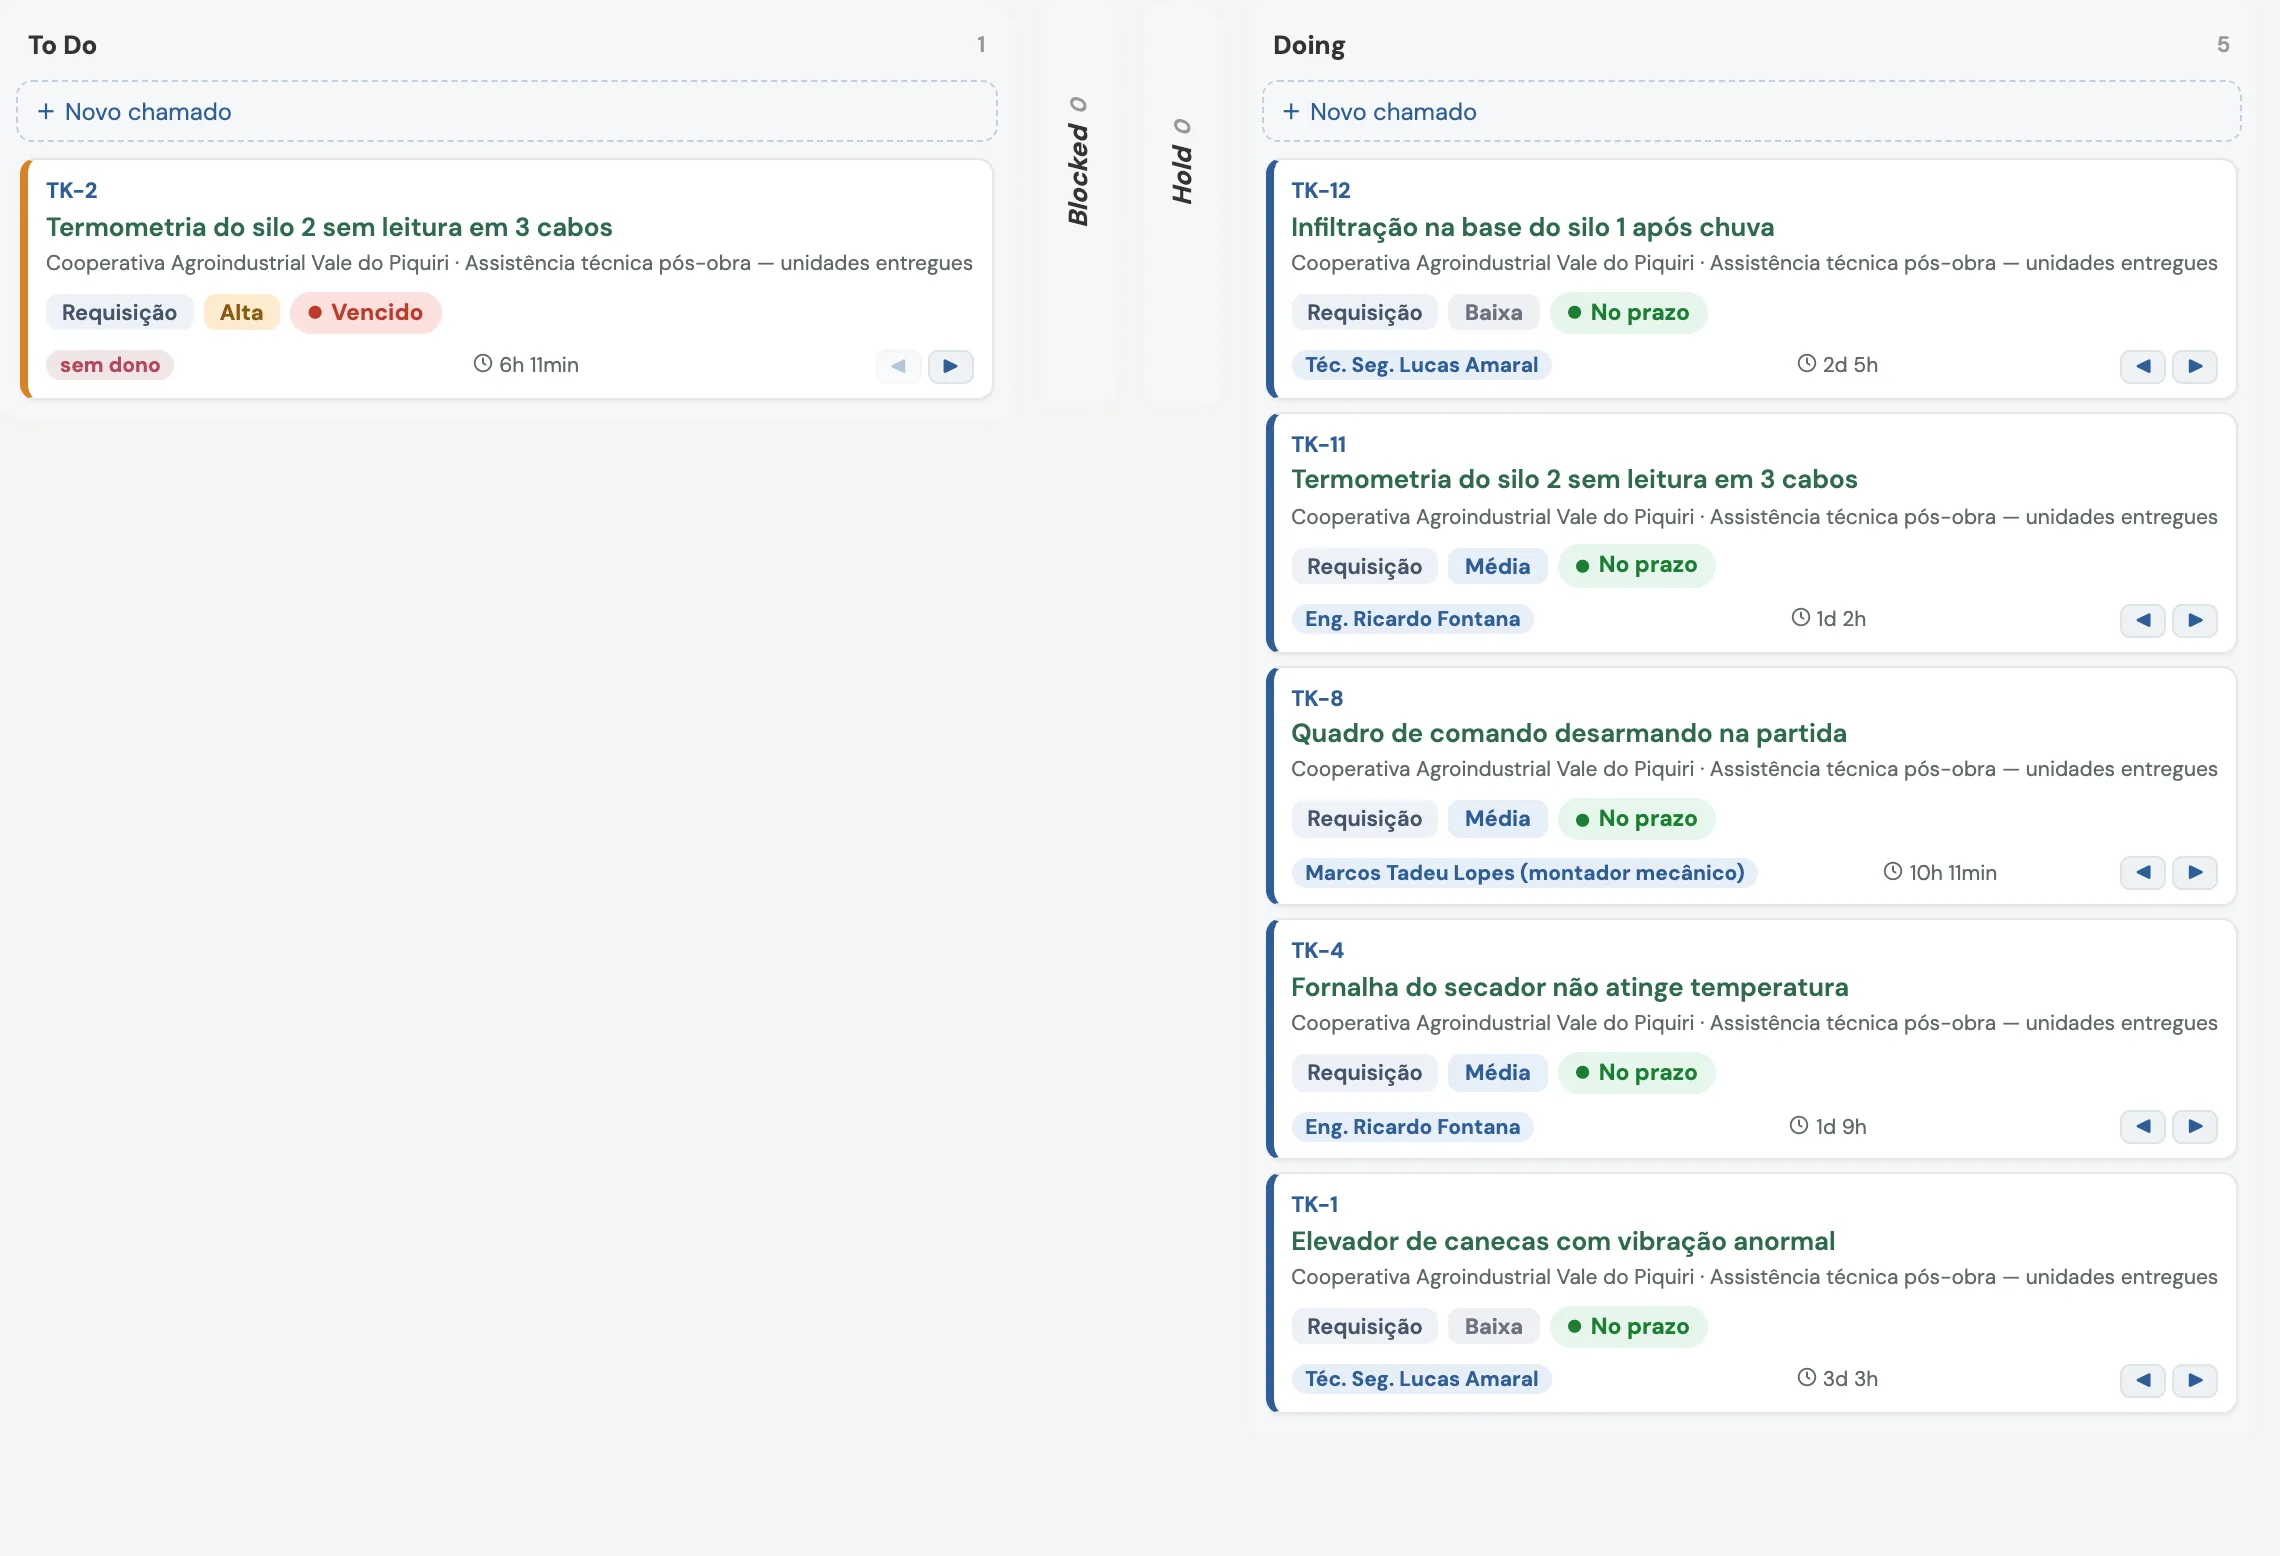Click the Alta priority tag on TK-2
2280x1556 pixels.
coord(241,312)
